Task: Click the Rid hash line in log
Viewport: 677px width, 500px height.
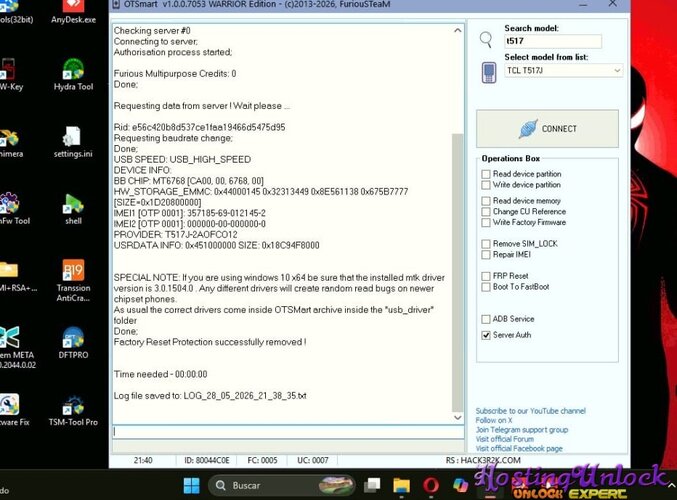Action: click(x=199, y=127)
